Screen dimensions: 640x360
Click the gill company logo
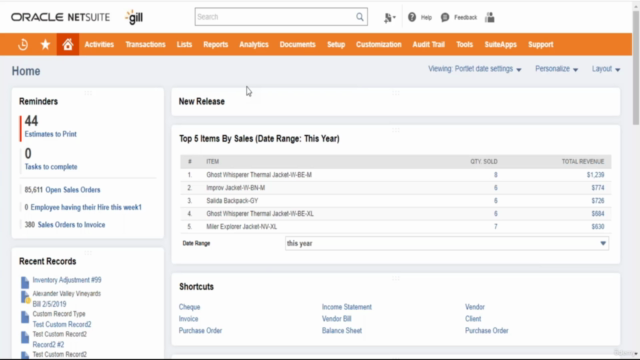pos(134,17)
